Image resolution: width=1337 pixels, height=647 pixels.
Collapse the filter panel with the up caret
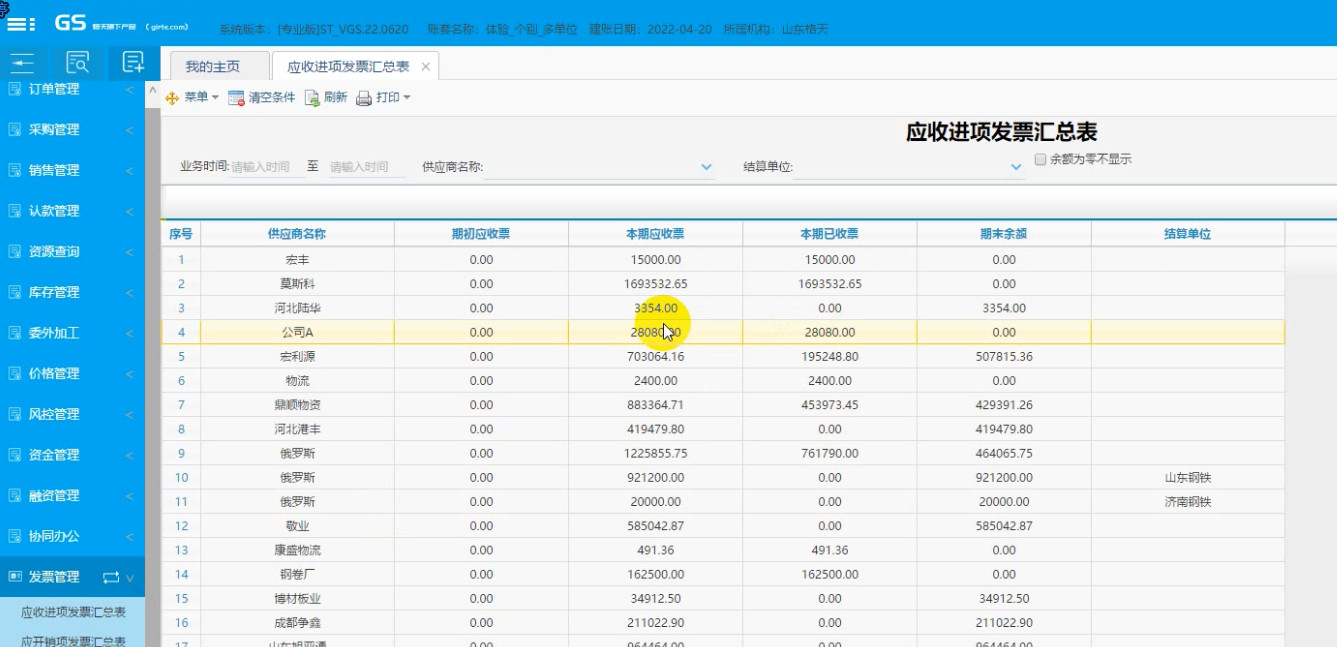pyautogui.click(x=153, y=91)
